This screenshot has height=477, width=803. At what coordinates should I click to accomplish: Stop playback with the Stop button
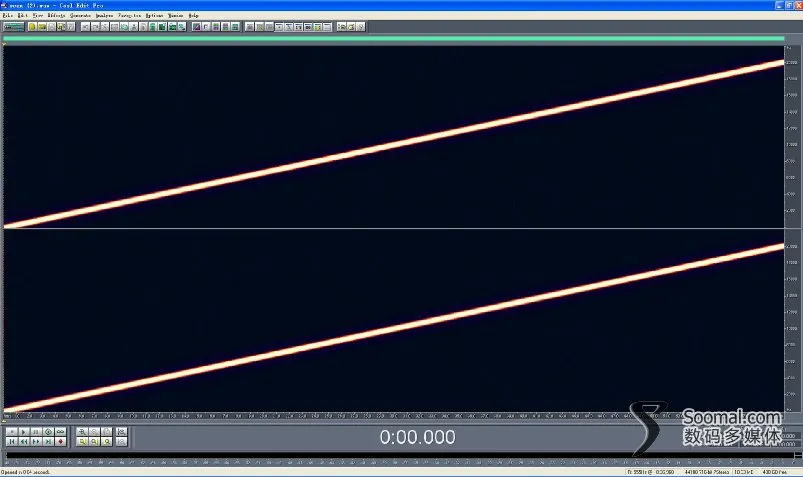tap(11, 432)
